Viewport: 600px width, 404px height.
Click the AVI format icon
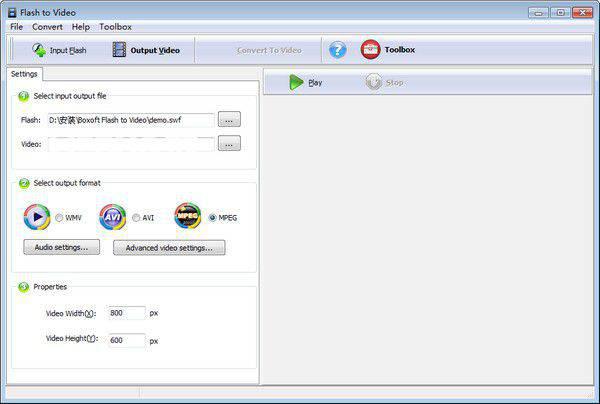112,217
